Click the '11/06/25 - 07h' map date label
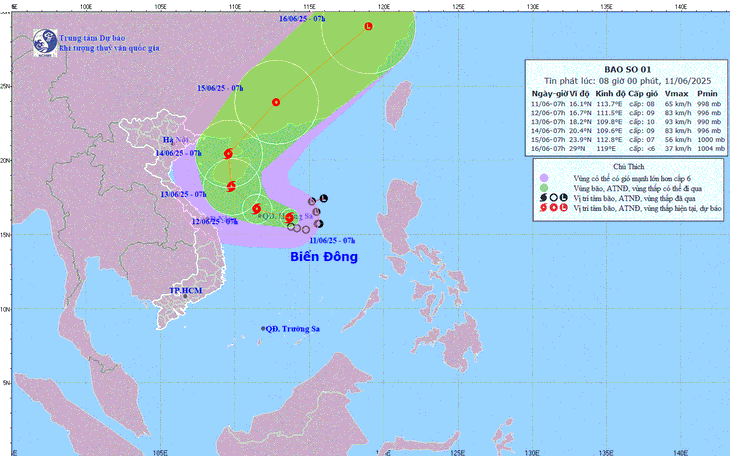Screen dimensions: 730x456 tap(332, 240)
